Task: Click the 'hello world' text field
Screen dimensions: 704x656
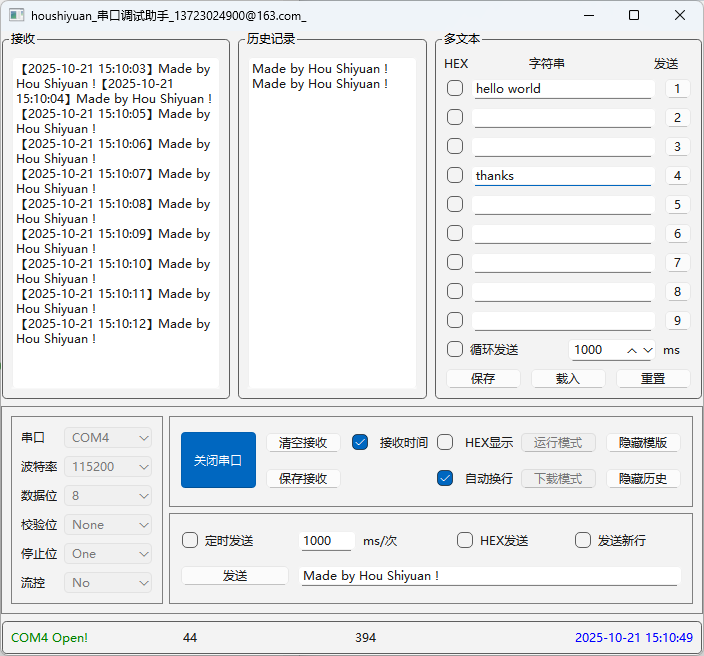Action: pos(563,89)
